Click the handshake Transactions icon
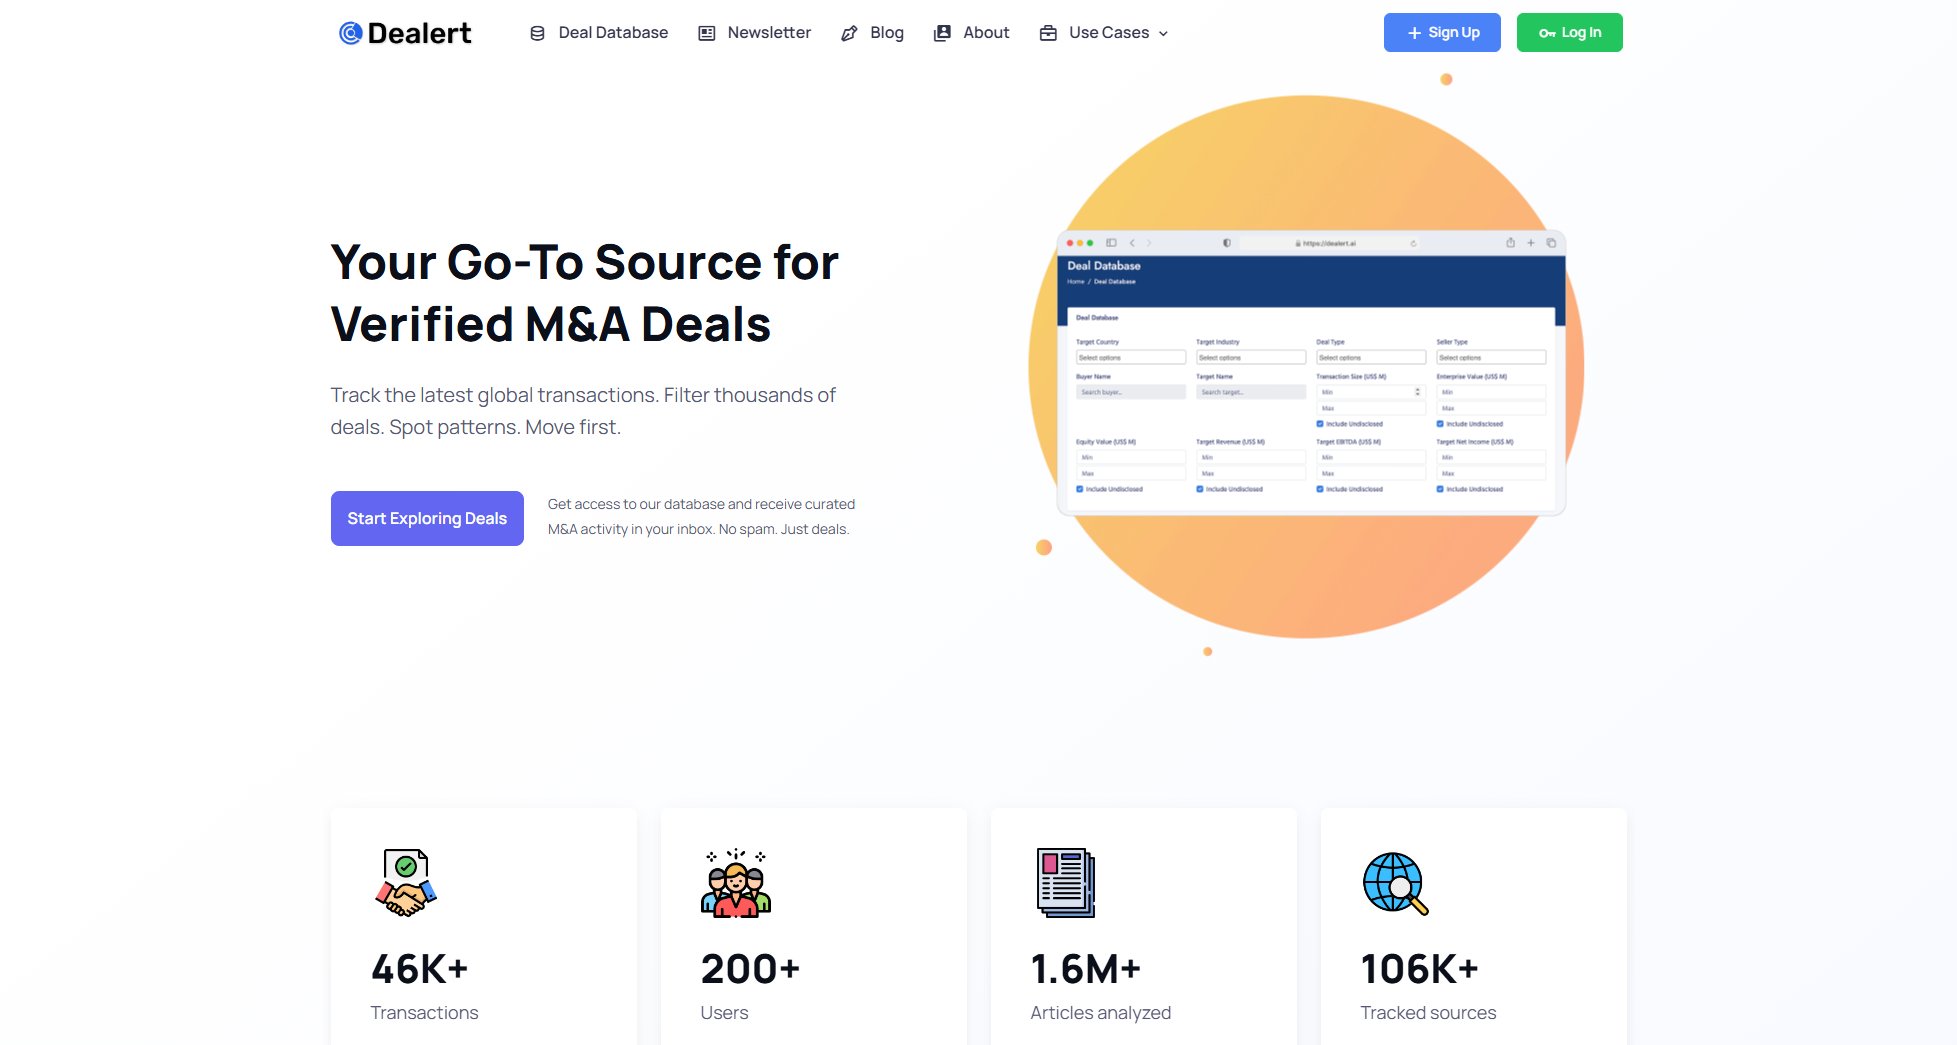1957x1045 pixels. 406,883
